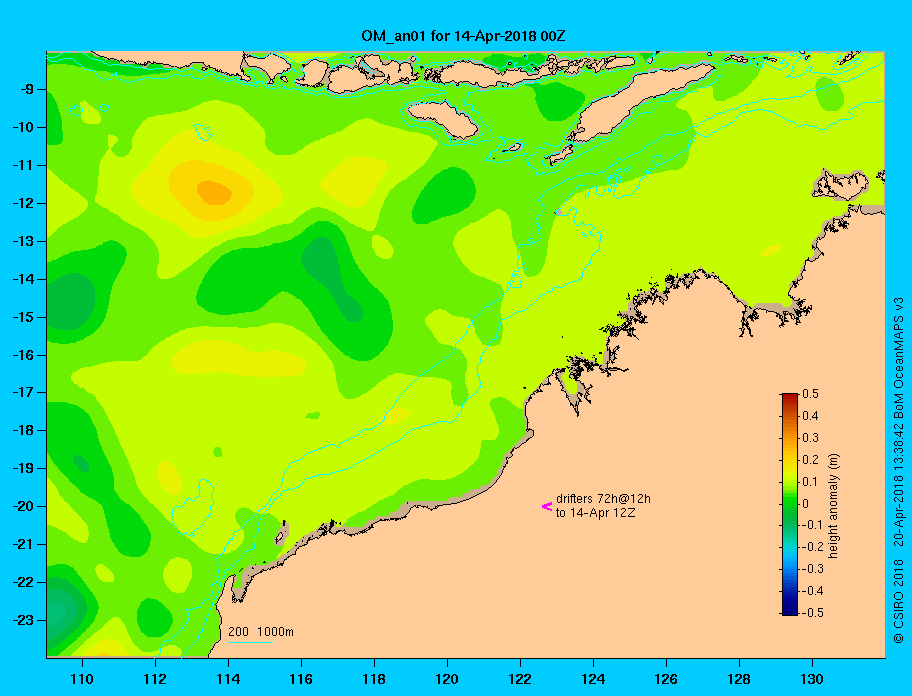
Task: Click latitude axis label "-15"
Action: [x=23, y=317]
